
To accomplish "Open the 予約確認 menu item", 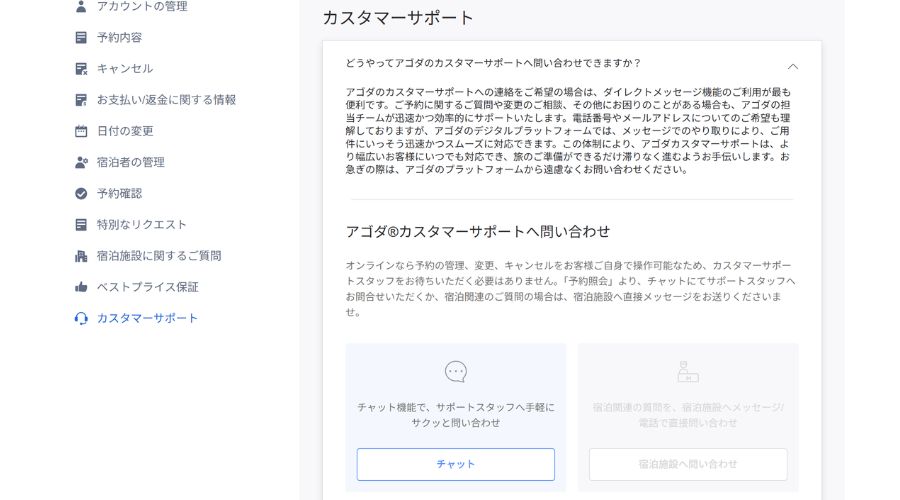I will coord(119,193).
